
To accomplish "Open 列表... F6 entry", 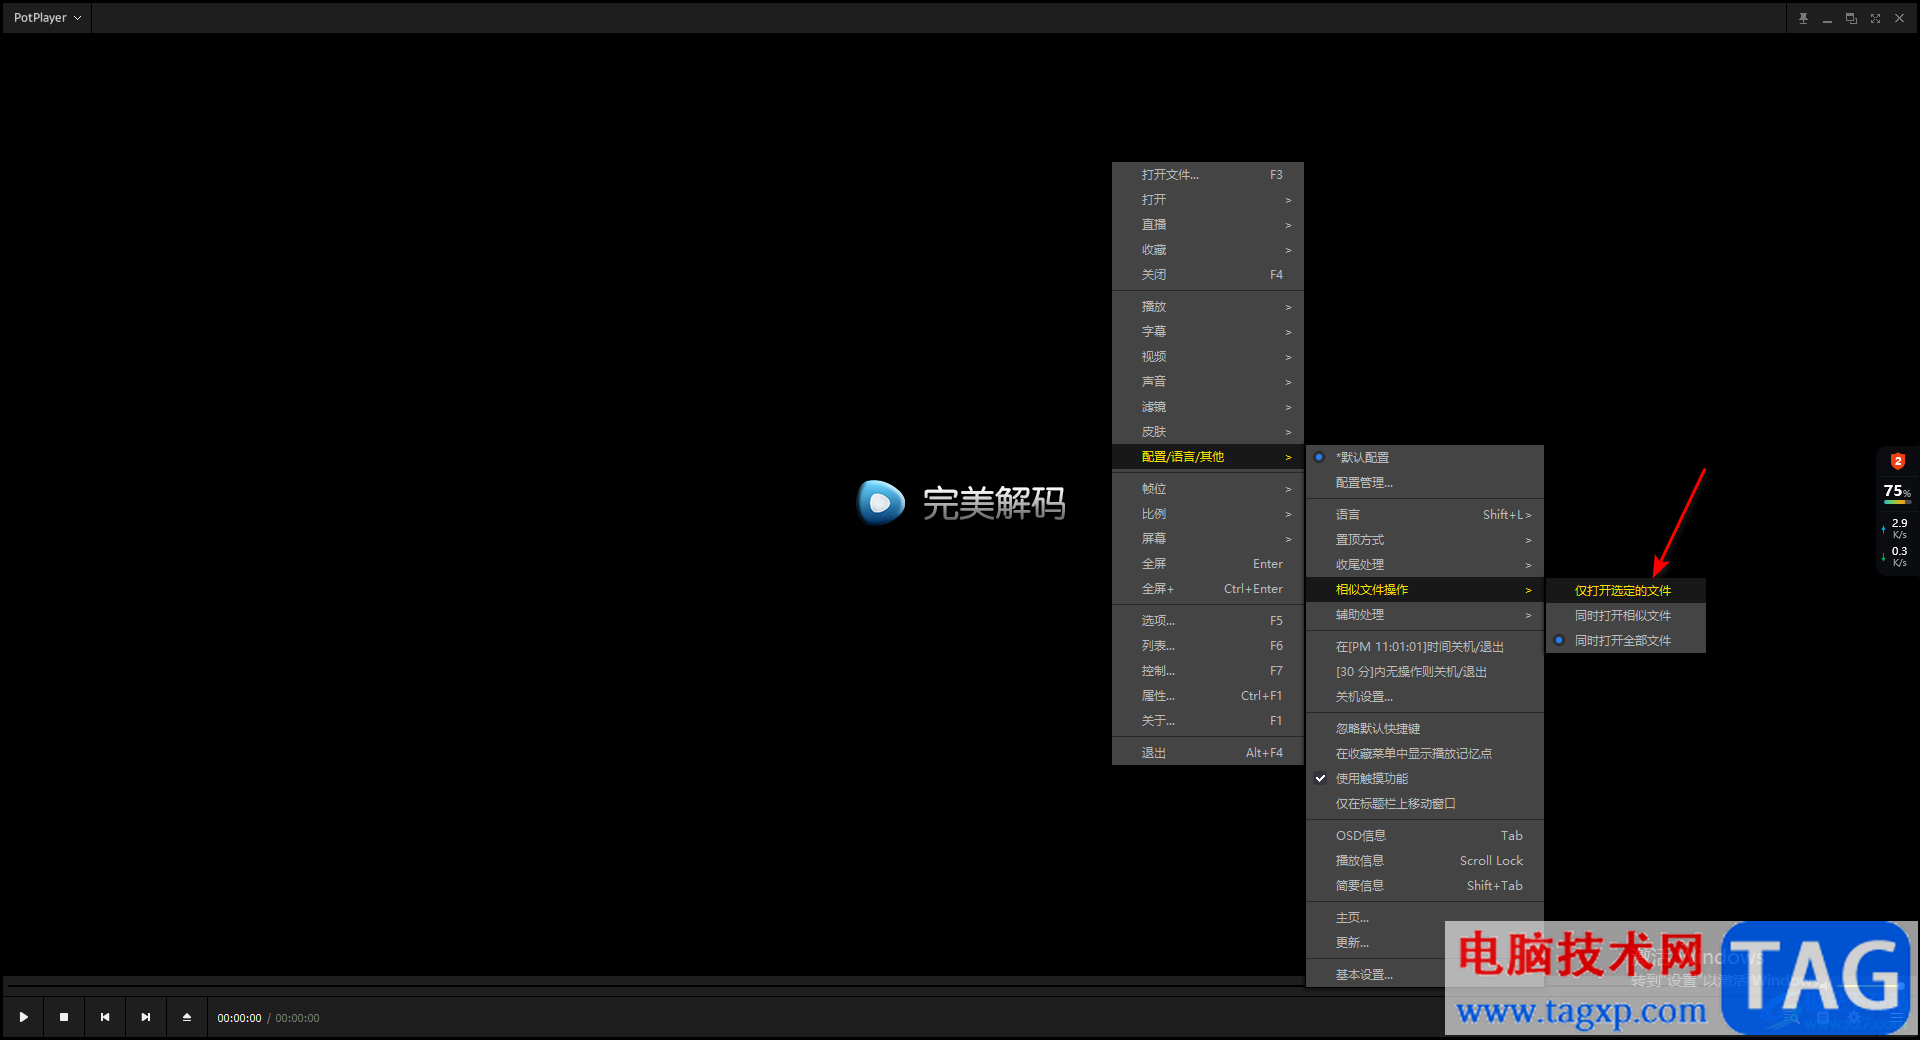I will (x=1208, y=645).
